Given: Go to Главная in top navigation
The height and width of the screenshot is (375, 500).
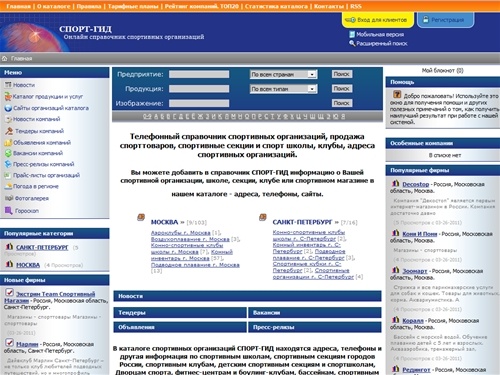Looking at the screenshot, I should (x=18, y=6).
